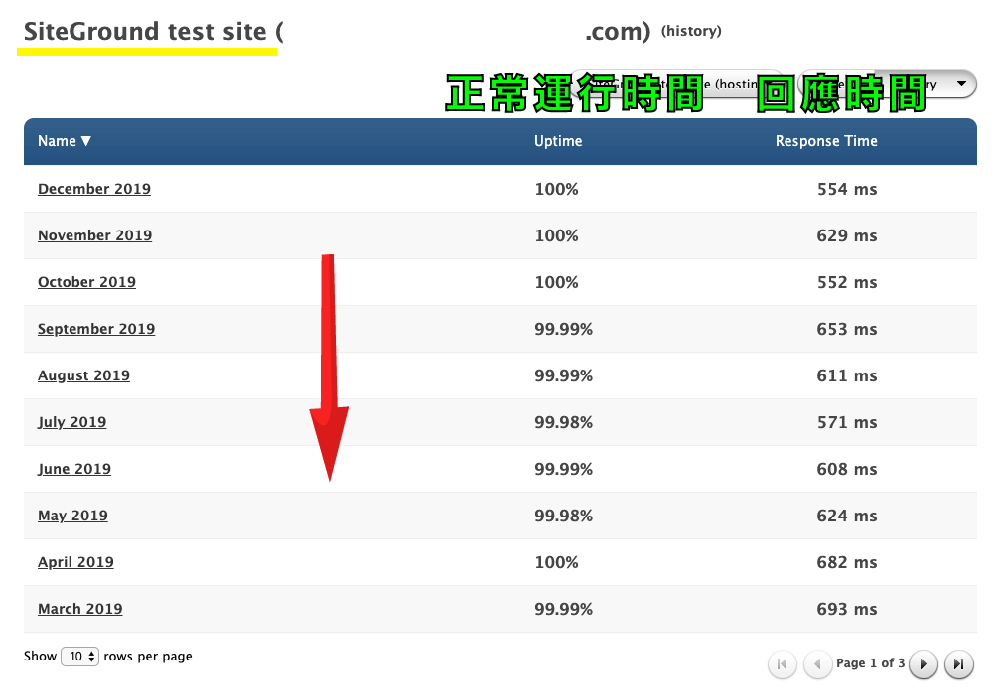Select the 571 ms response time value
The width and height of the screenshot is (1000, 696).
coord(847,422)
